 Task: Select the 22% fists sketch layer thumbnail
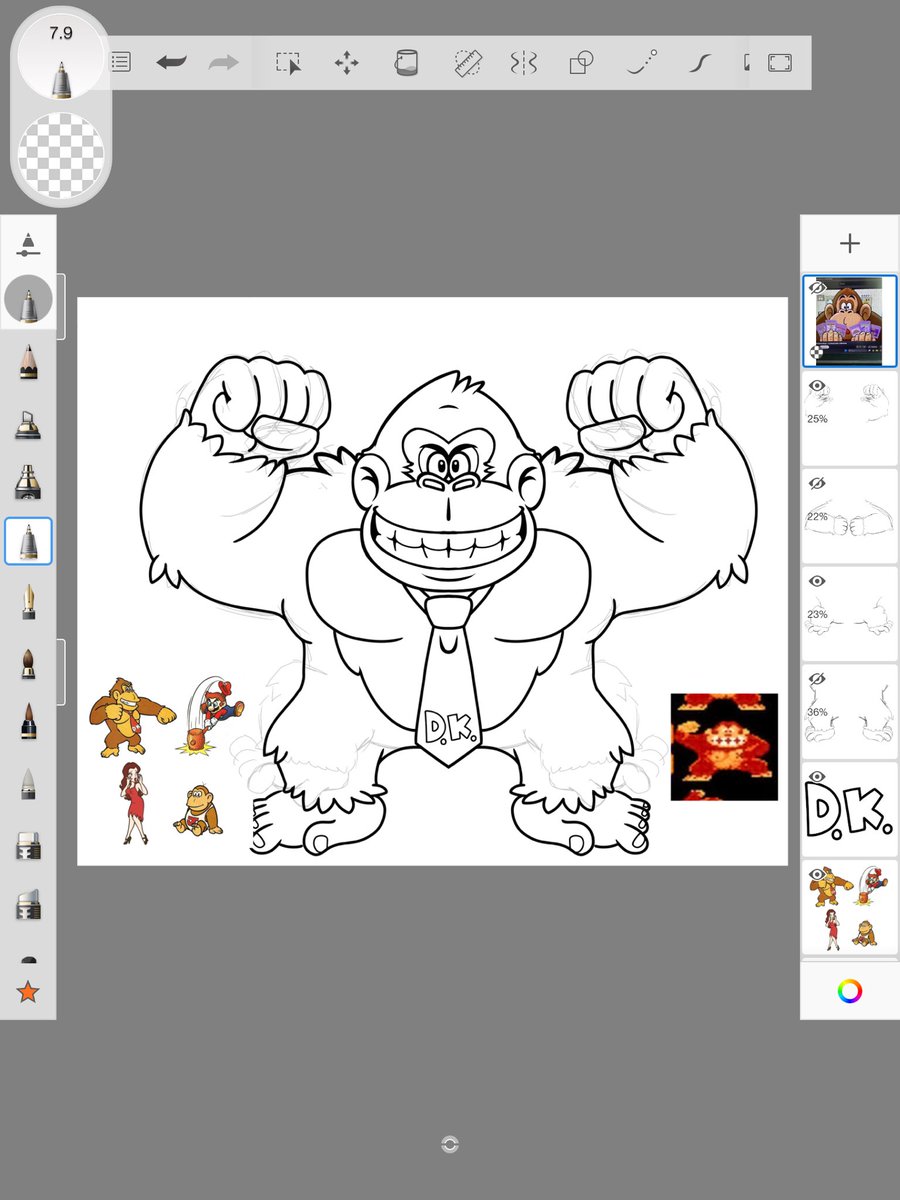pos(850,516)
